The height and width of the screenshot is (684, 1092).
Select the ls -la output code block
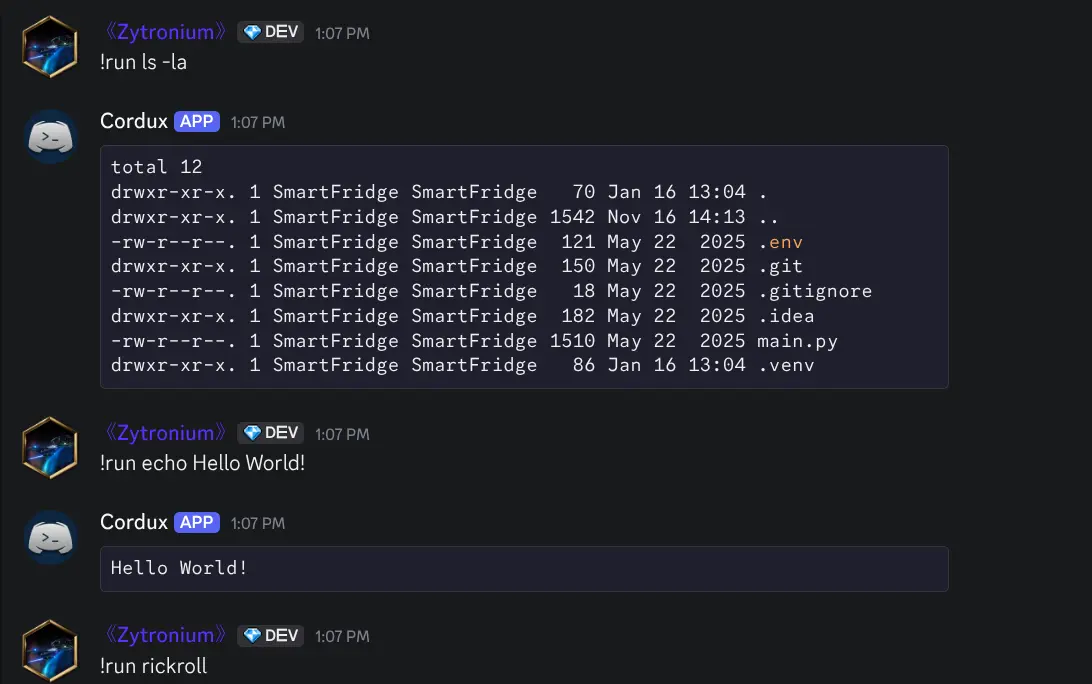(524, 266)
